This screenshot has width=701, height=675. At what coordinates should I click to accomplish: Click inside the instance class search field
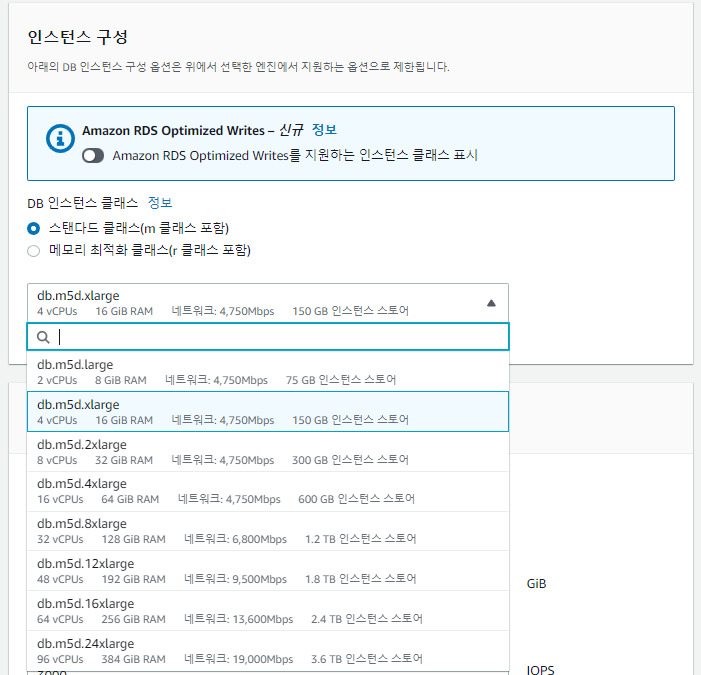(x=268, y=337)
